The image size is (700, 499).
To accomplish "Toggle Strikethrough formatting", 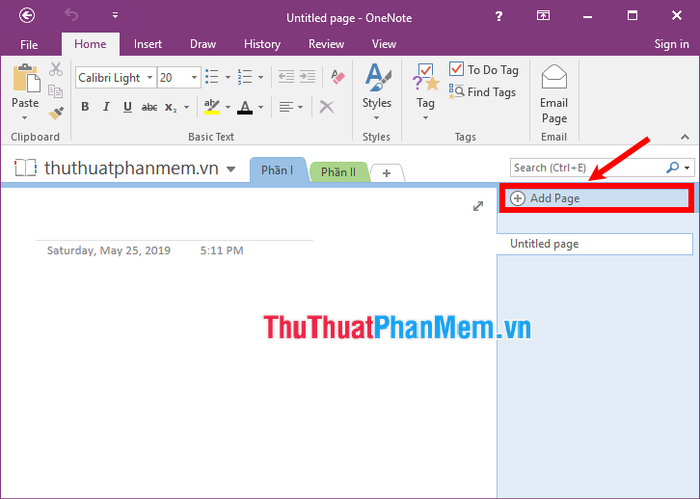I will (x=149, y=108).
